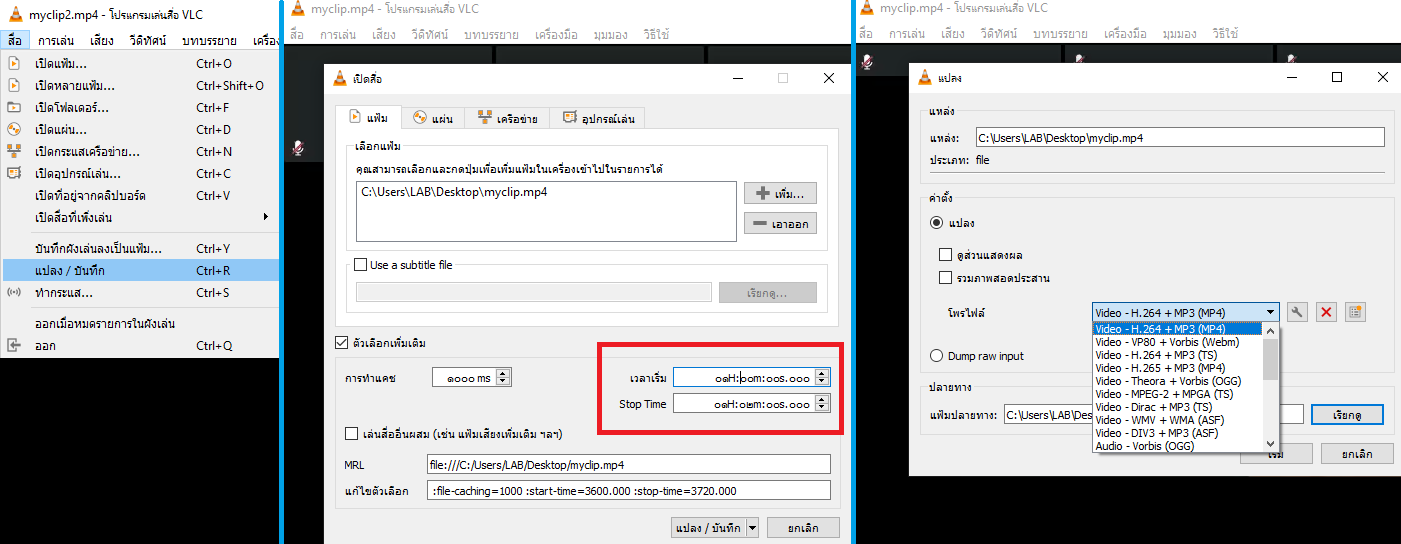Viewport: 1401px width, 544px height.
Task: Choose Video - Theora + Vorbis (OGG) from list
Action: (x=1168, y=381)
